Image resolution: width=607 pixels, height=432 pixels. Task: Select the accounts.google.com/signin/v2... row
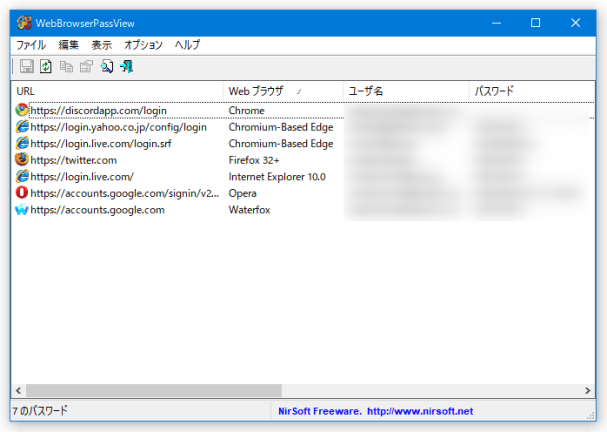pos(303,193)
